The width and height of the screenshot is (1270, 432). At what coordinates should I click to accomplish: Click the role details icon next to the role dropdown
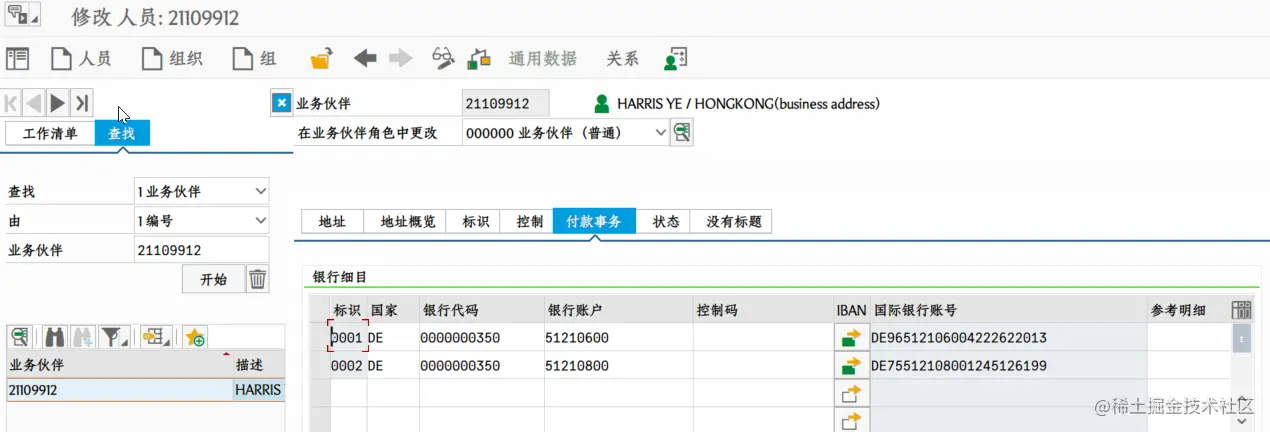[682, 132]
